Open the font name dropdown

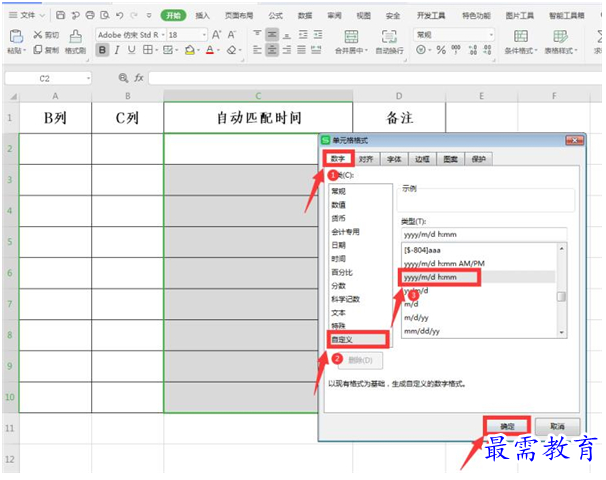[163, 35]
